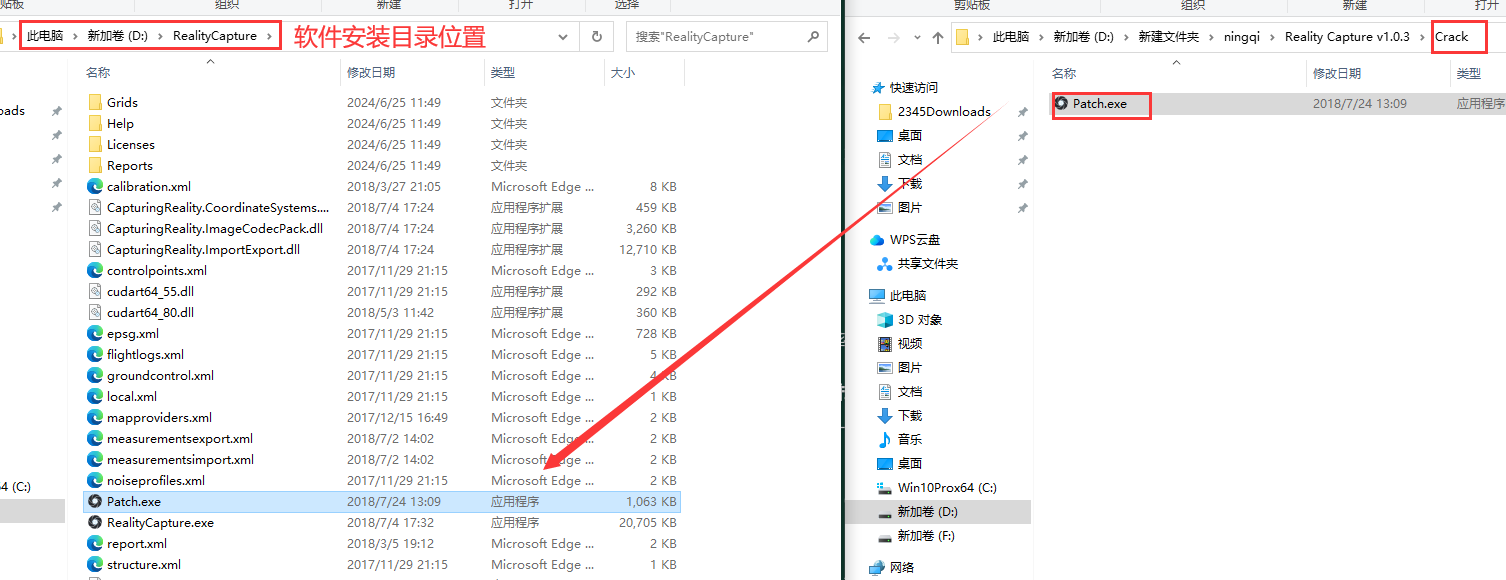The height and width of the screenshot is (580, 1506).
Task: Click the WPS cloud drive icon
Action: 877,239
